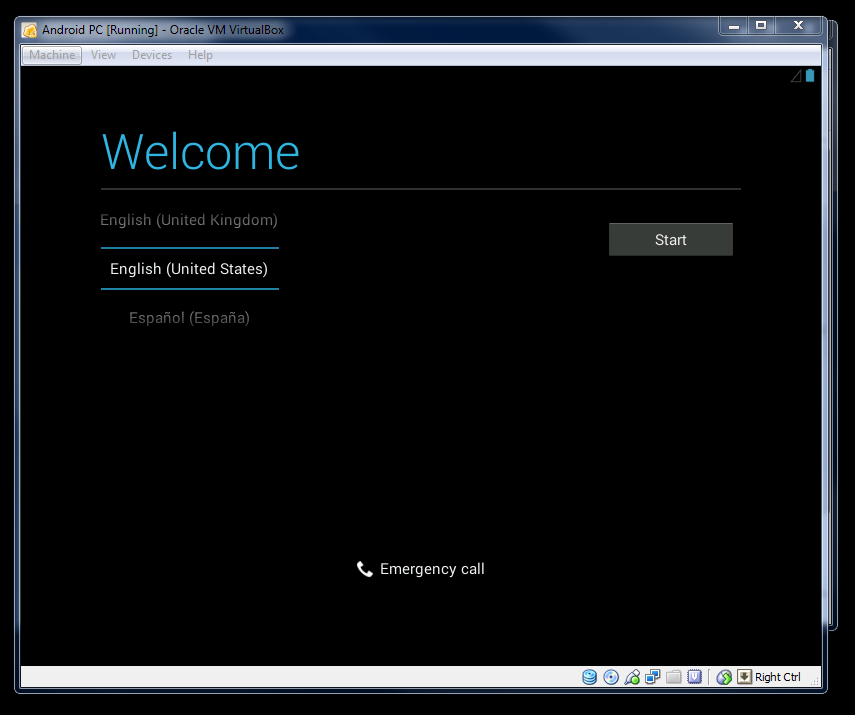Click the keyboard capture down-arrow icon

pyautogui.click(x=744, y=676)
